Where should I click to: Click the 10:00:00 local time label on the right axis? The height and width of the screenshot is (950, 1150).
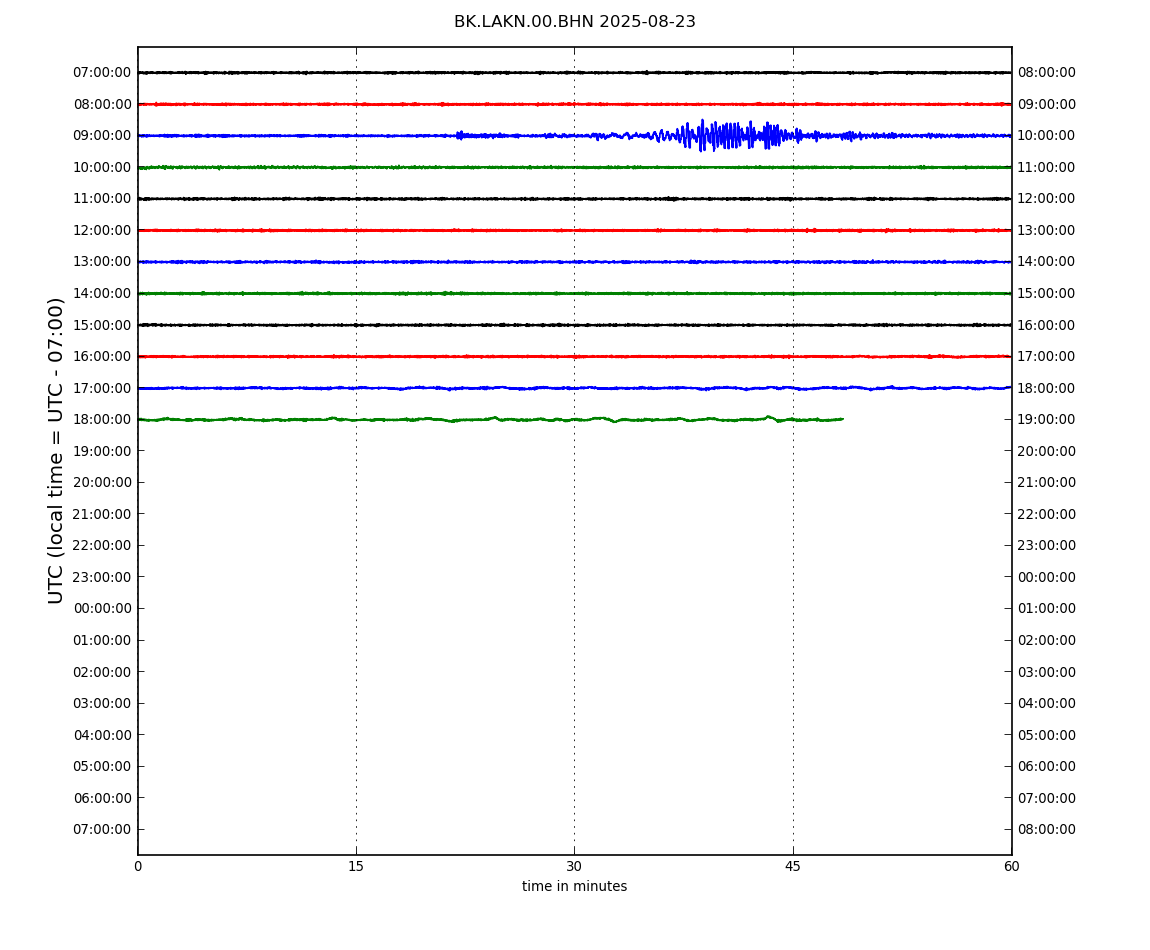point(1047,136)
